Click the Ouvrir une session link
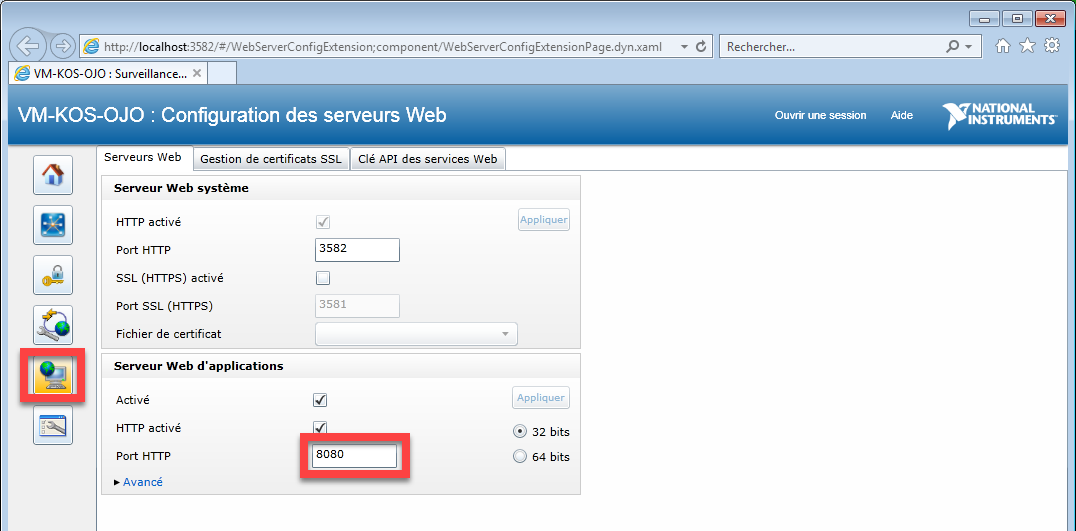 click(820, 115)
